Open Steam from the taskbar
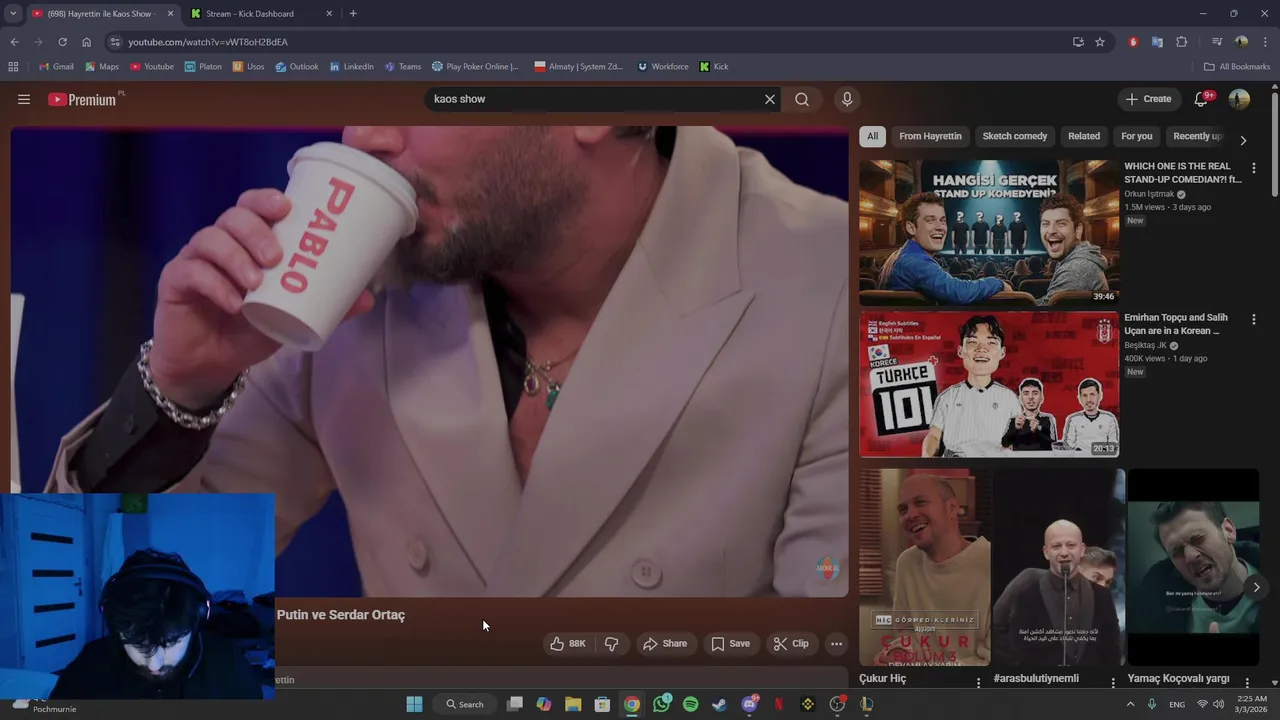 point(719,704)
